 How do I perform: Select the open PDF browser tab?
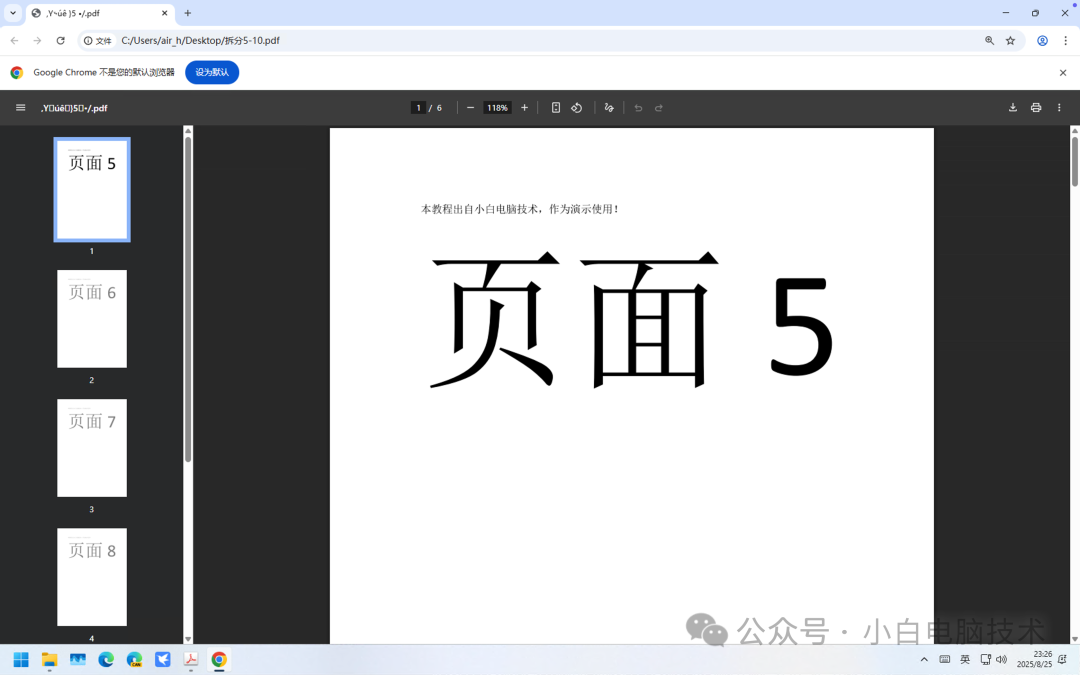tap(90, 14)
